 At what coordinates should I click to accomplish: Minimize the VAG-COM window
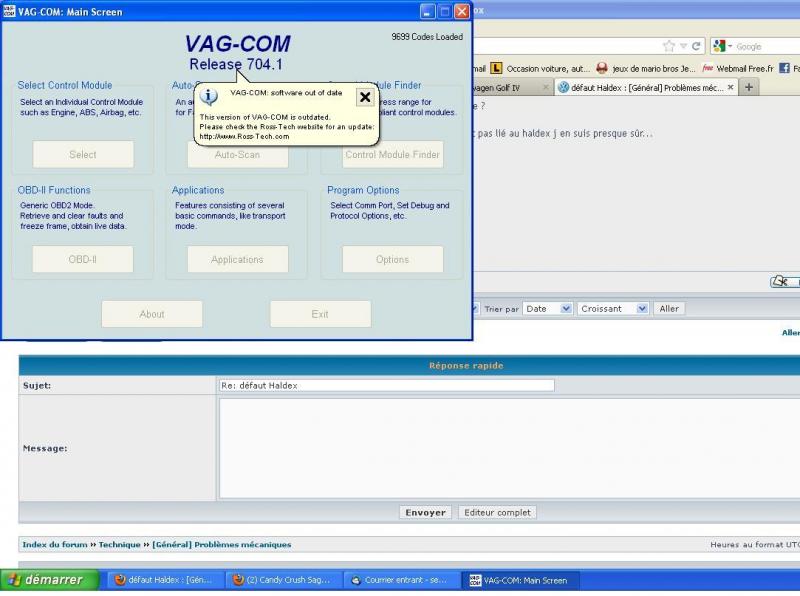(428, 11)
